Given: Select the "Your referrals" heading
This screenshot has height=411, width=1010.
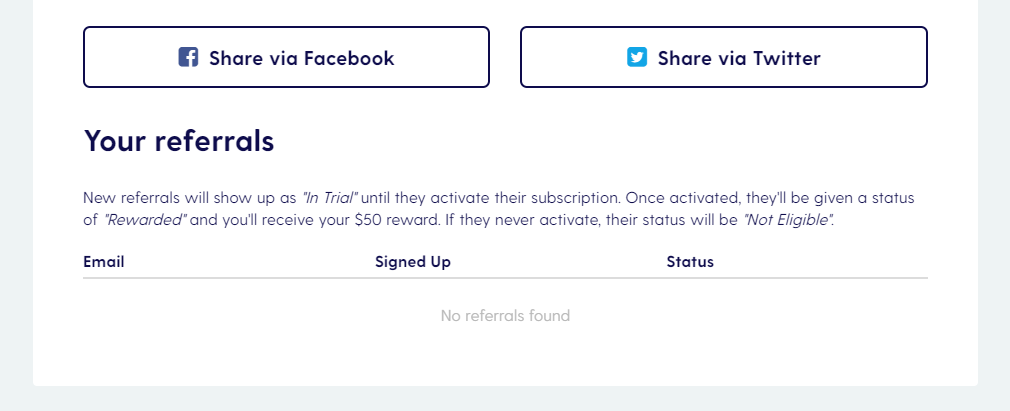Looking at the screenshot, I should [179, 140].
